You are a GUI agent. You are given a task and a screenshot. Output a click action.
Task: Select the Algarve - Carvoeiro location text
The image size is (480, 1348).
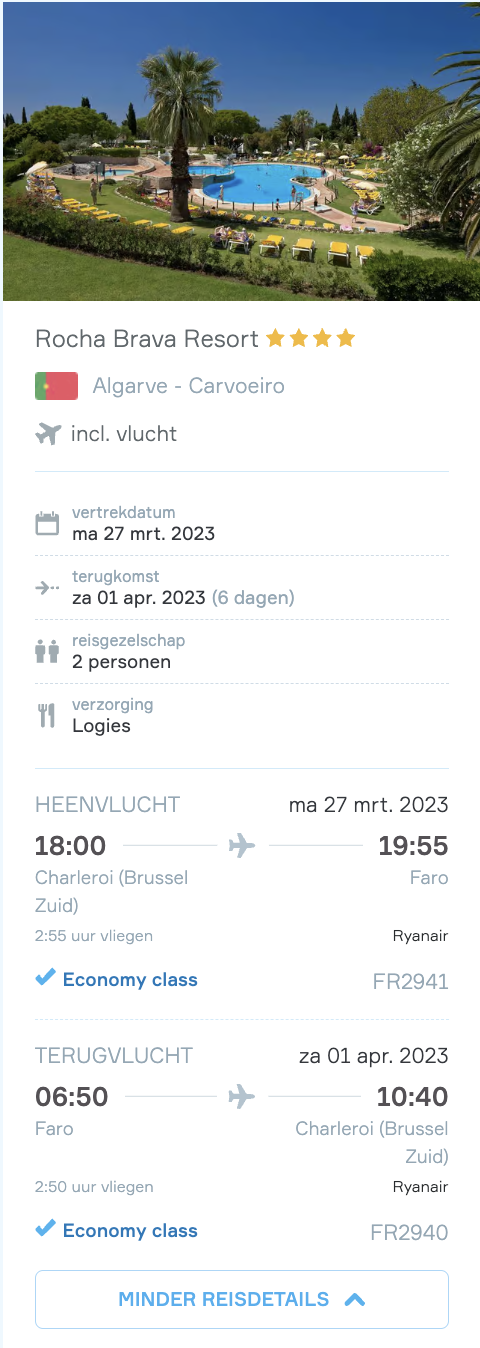coord(189,386)
